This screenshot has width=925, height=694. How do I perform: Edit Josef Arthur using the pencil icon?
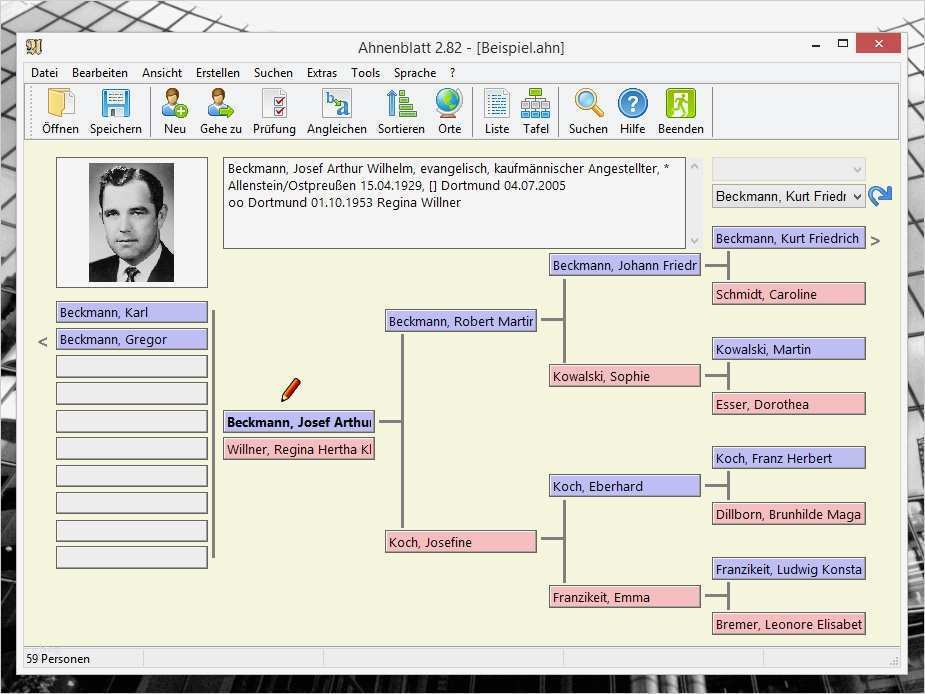click(289, 389)
